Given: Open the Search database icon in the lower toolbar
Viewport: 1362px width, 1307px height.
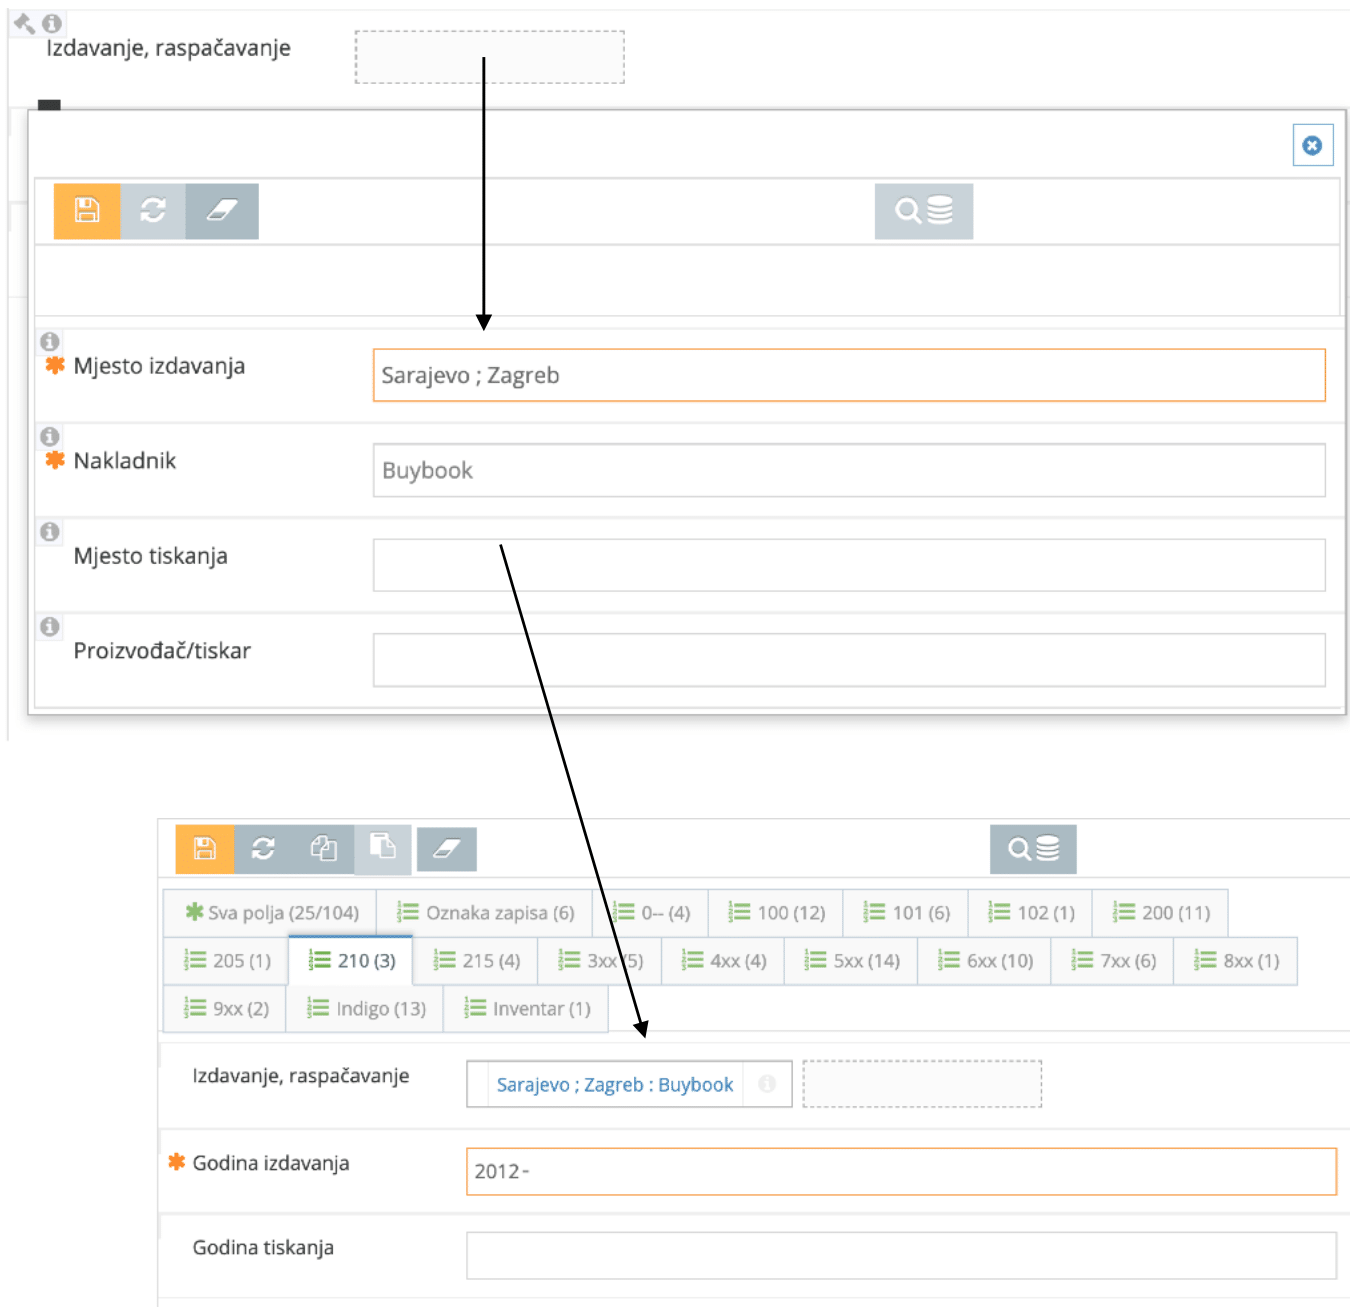Looking at the screenshot, I should pos(1035,848).
